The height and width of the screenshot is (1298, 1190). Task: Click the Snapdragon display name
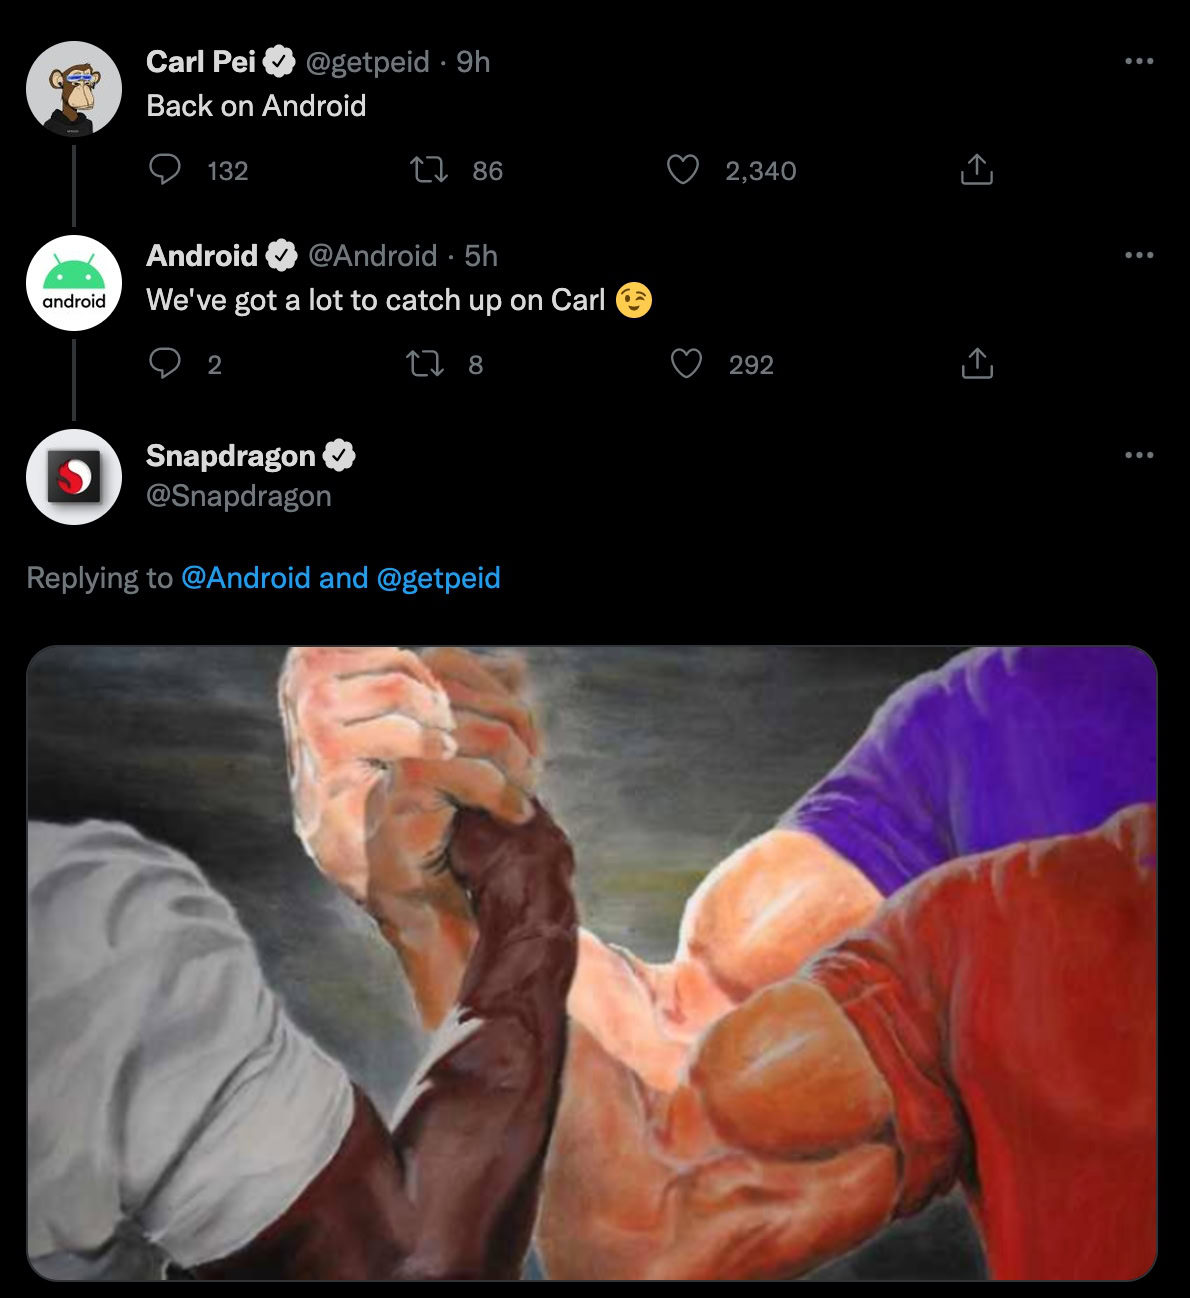tap(230, 456)
